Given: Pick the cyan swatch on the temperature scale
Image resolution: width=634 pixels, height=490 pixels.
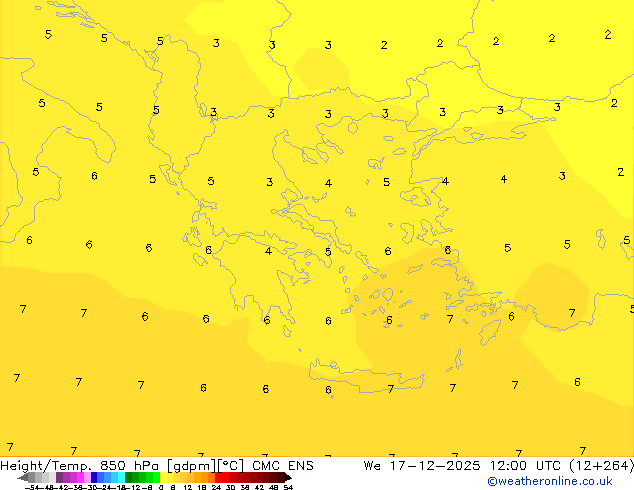Looking at the screenshot, I should tap(122, 477).
